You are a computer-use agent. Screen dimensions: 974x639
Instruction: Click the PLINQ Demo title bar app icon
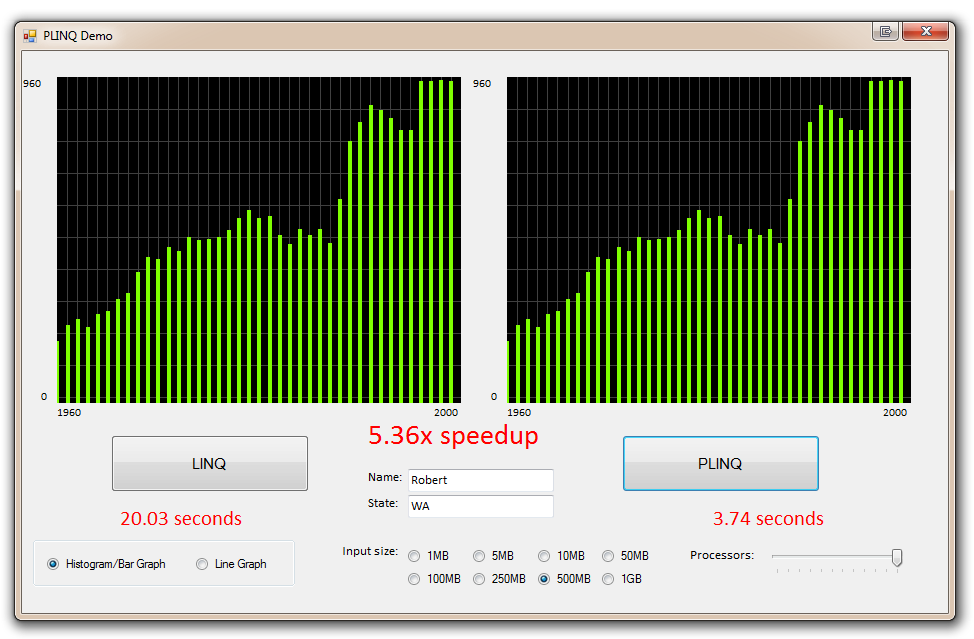point(30,36)
